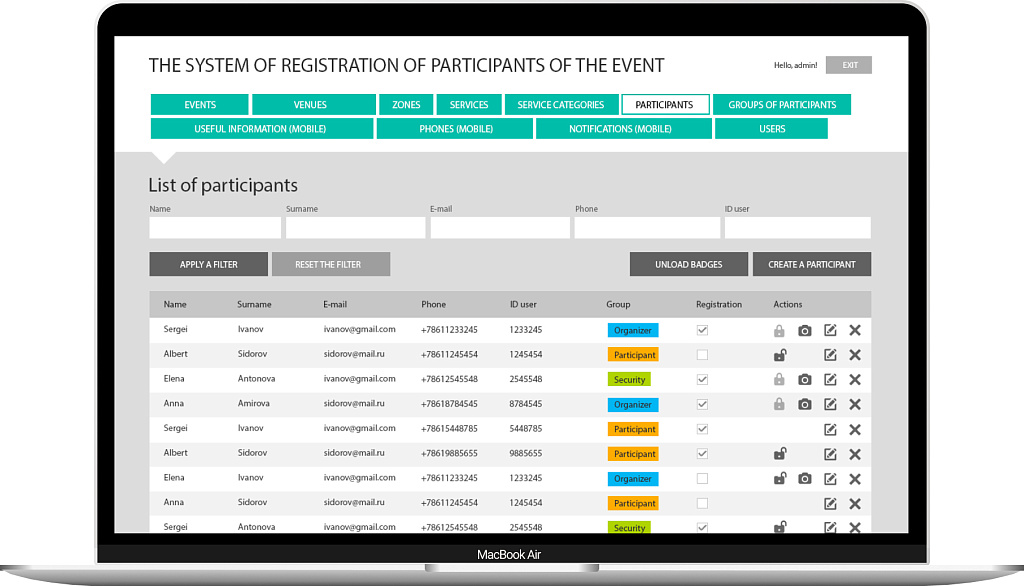Click the lock icon for Anna Amirova

click(x=779, y=404)
